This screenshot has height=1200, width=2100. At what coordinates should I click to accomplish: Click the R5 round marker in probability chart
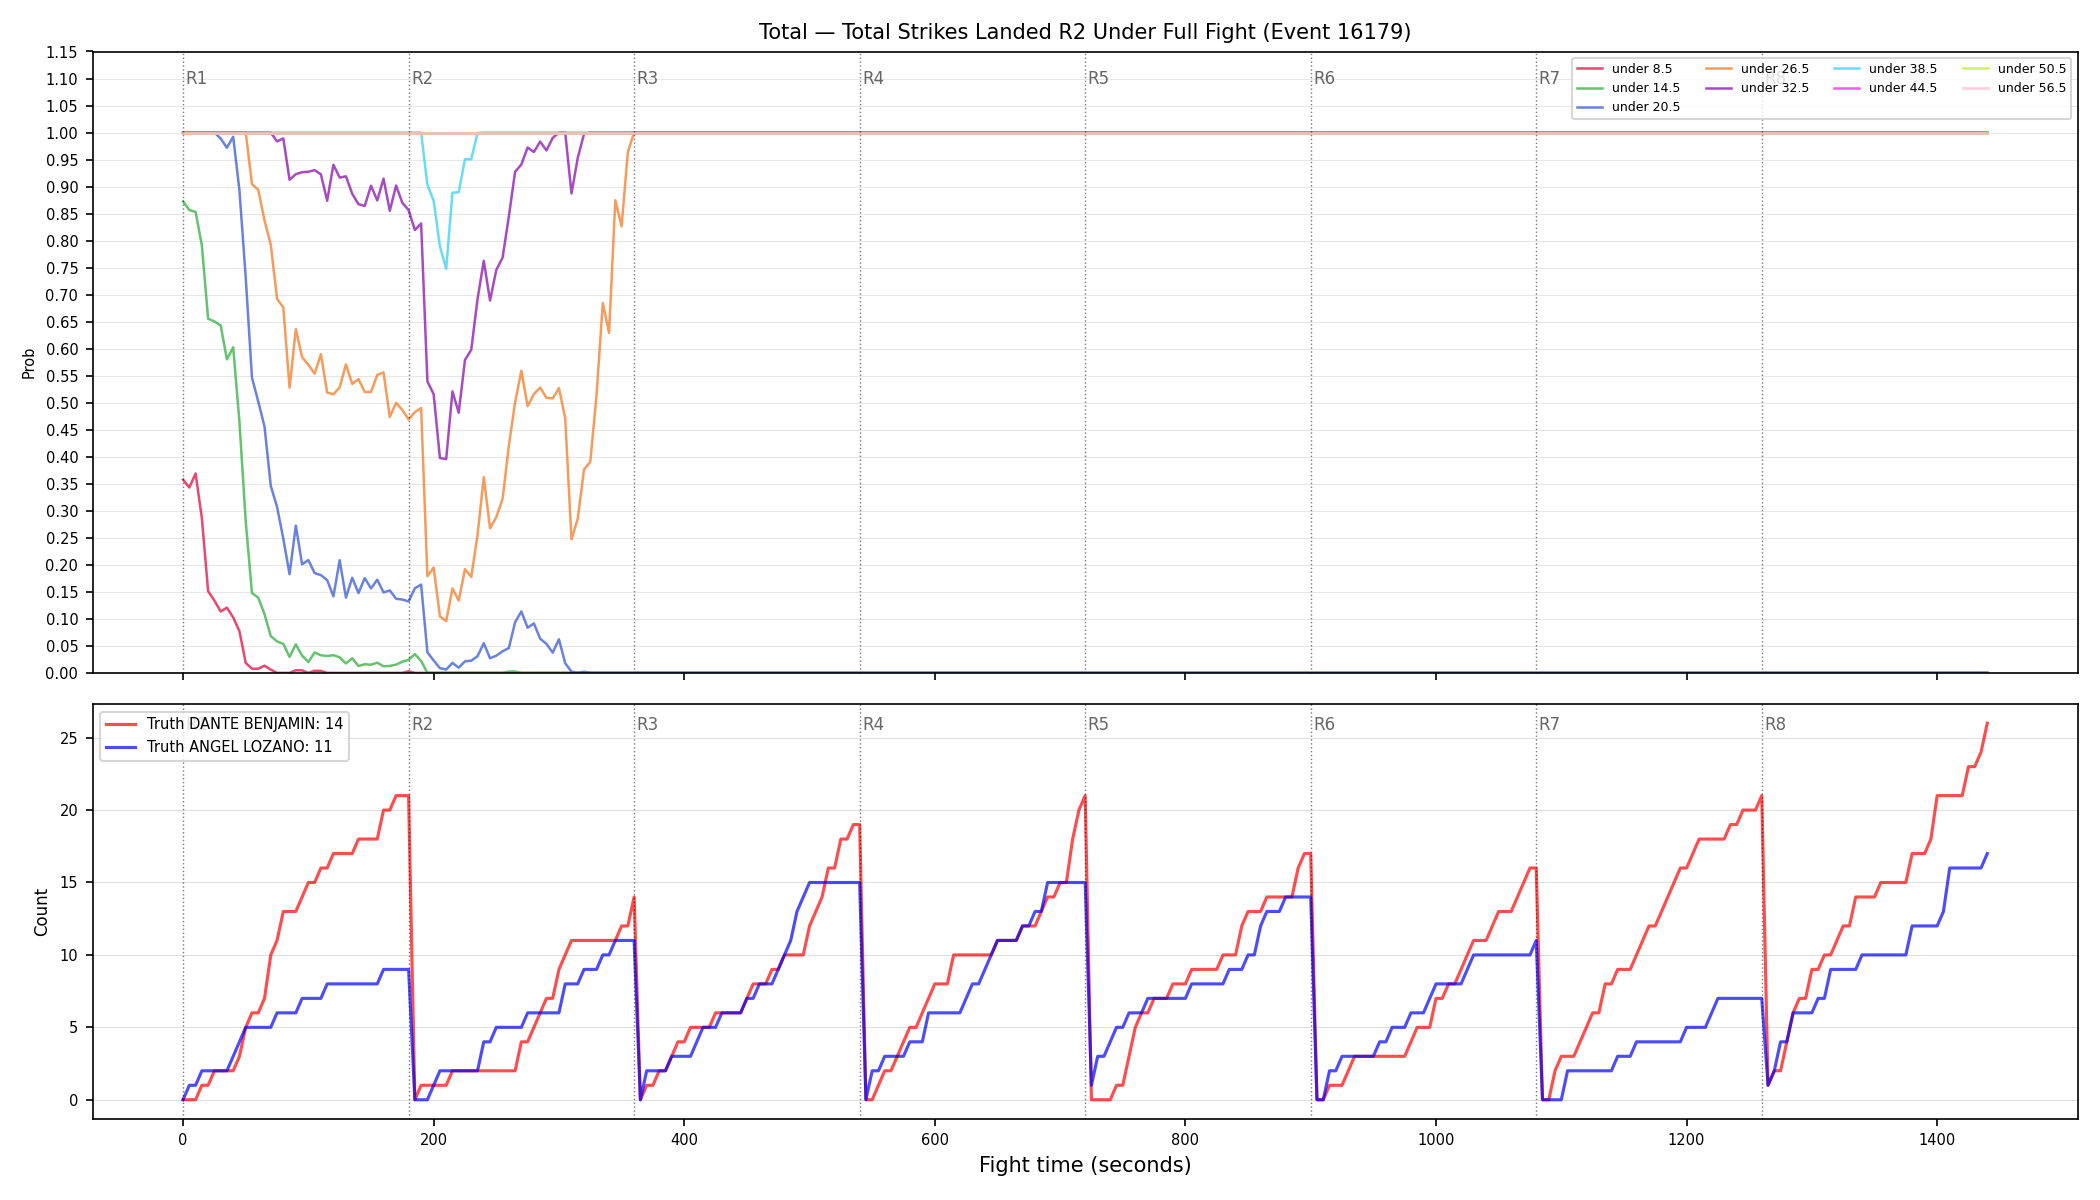pyautogui.click(x=1099, y=78)
